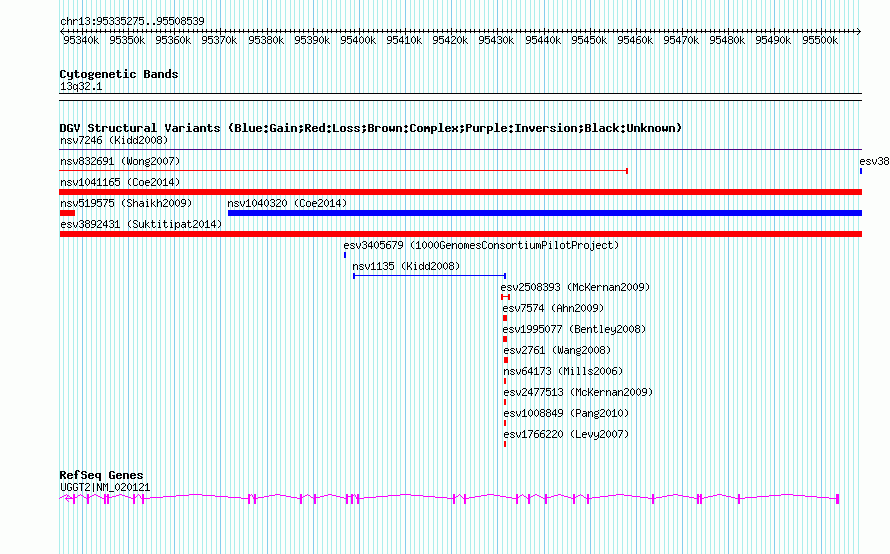
Task: Select variant label esv7574 (Ahn2009)
Action: point(553,308)
